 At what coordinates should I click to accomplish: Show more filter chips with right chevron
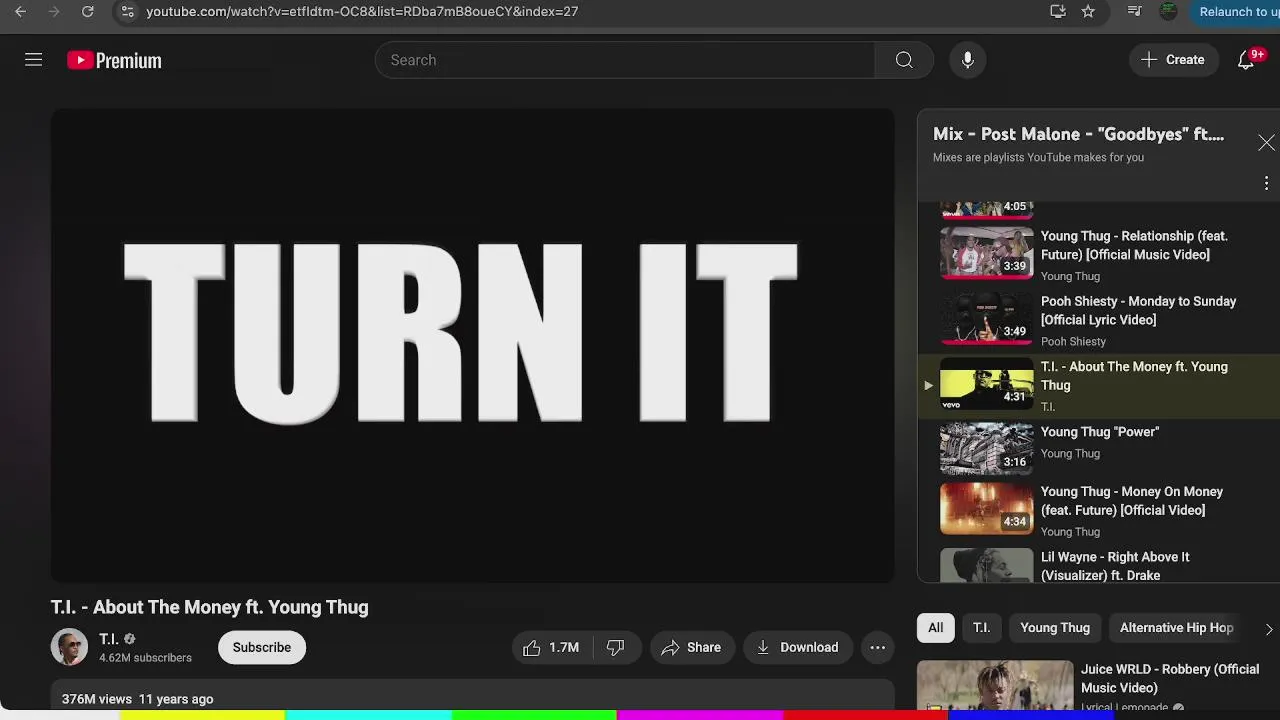click(x=1269, y=629)
